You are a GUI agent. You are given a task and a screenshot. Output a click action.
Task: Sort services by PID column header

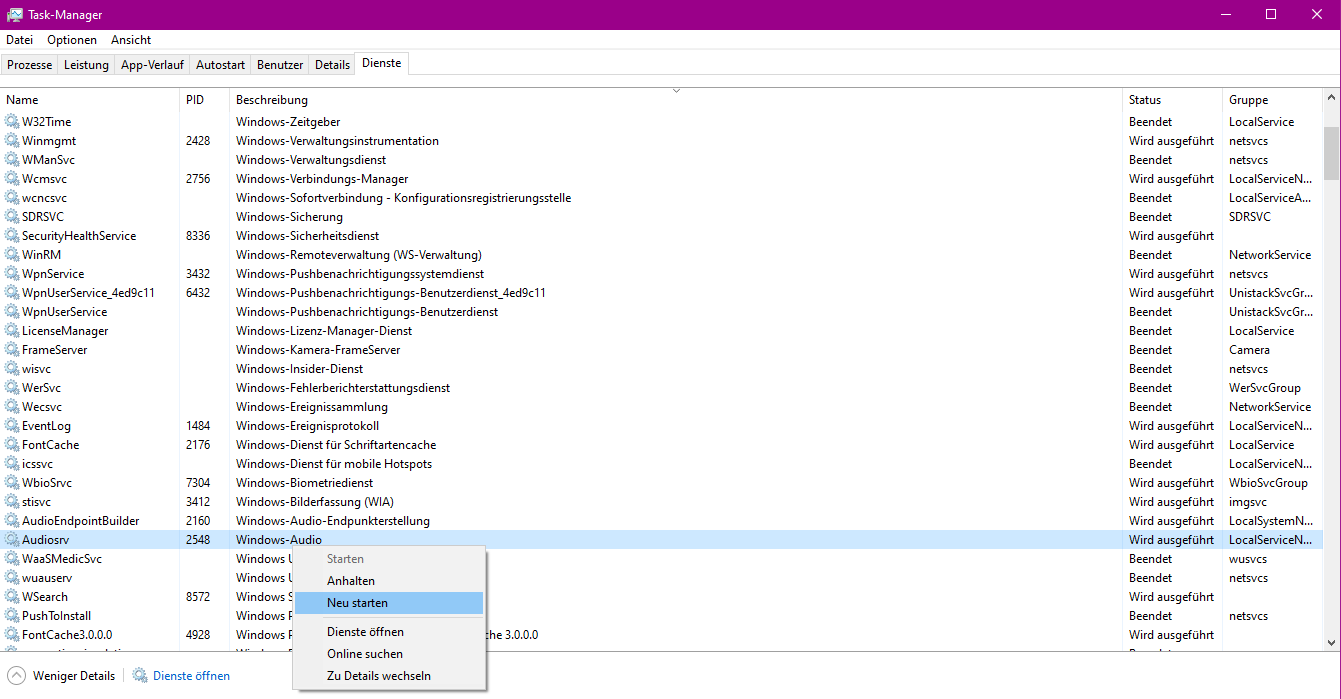click(205, 100)
